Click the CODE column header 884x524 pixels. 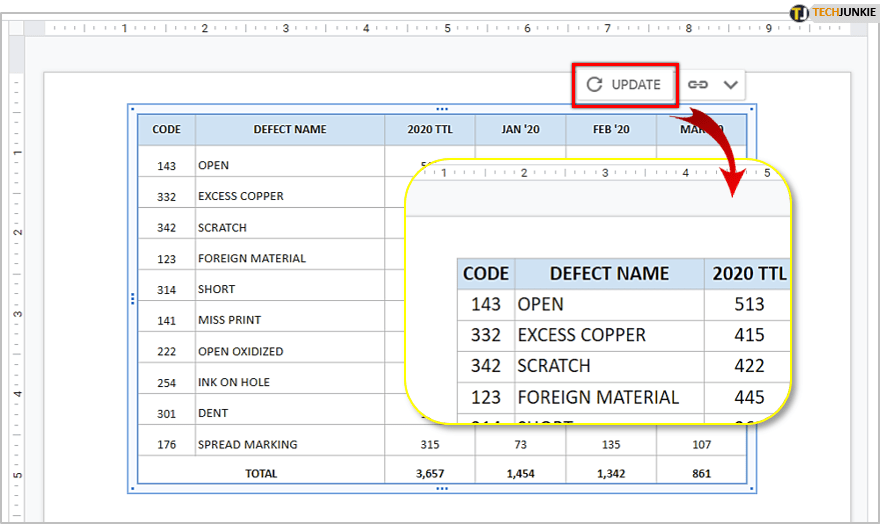tap(166, 129)
